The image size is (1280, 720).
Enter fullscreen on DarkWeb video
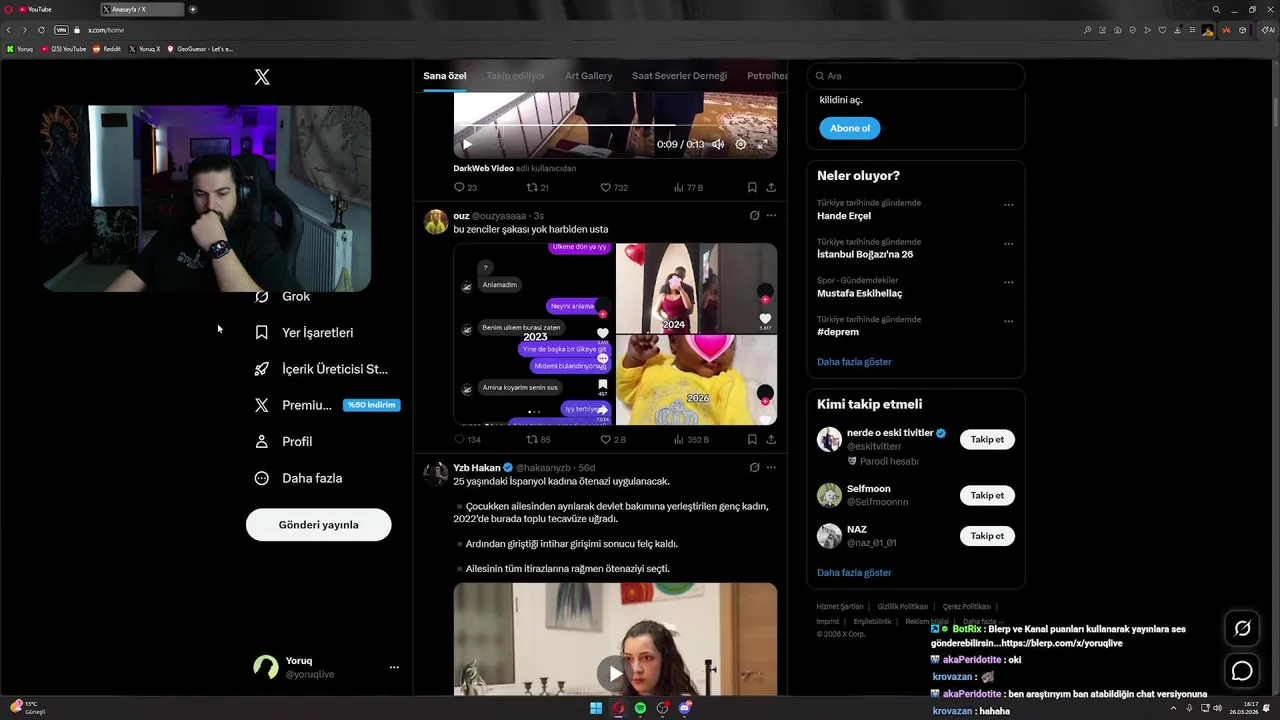762,144
